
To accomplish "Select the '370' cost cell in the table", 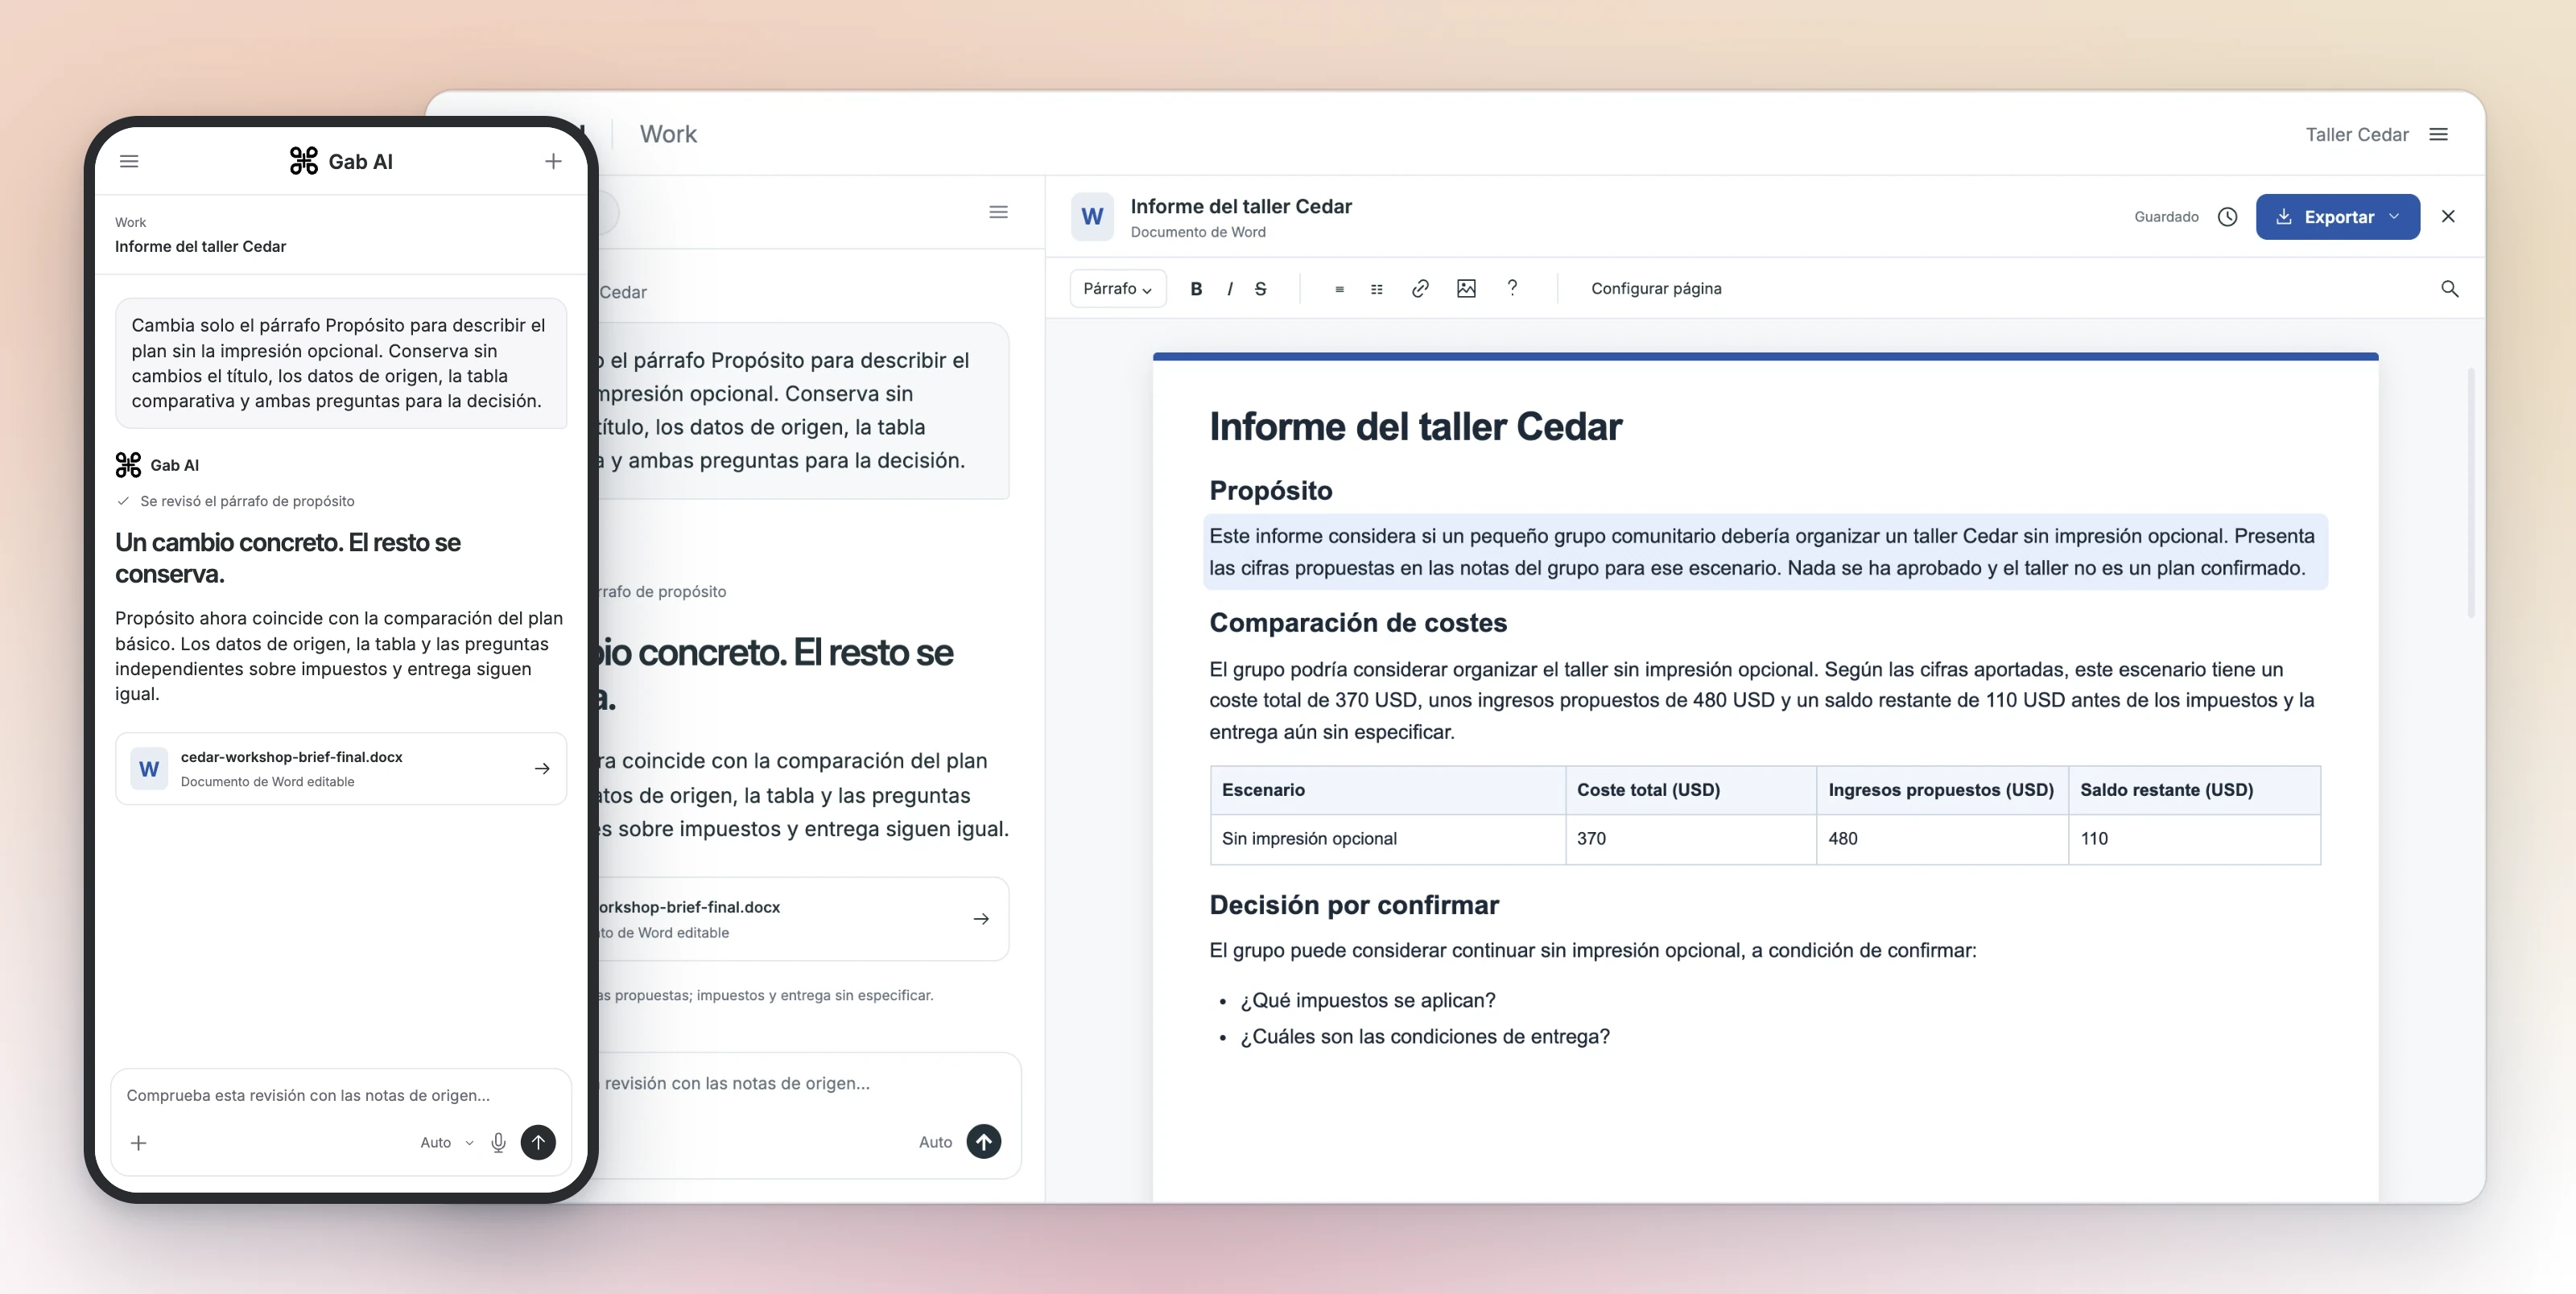I will [1691, 839].
